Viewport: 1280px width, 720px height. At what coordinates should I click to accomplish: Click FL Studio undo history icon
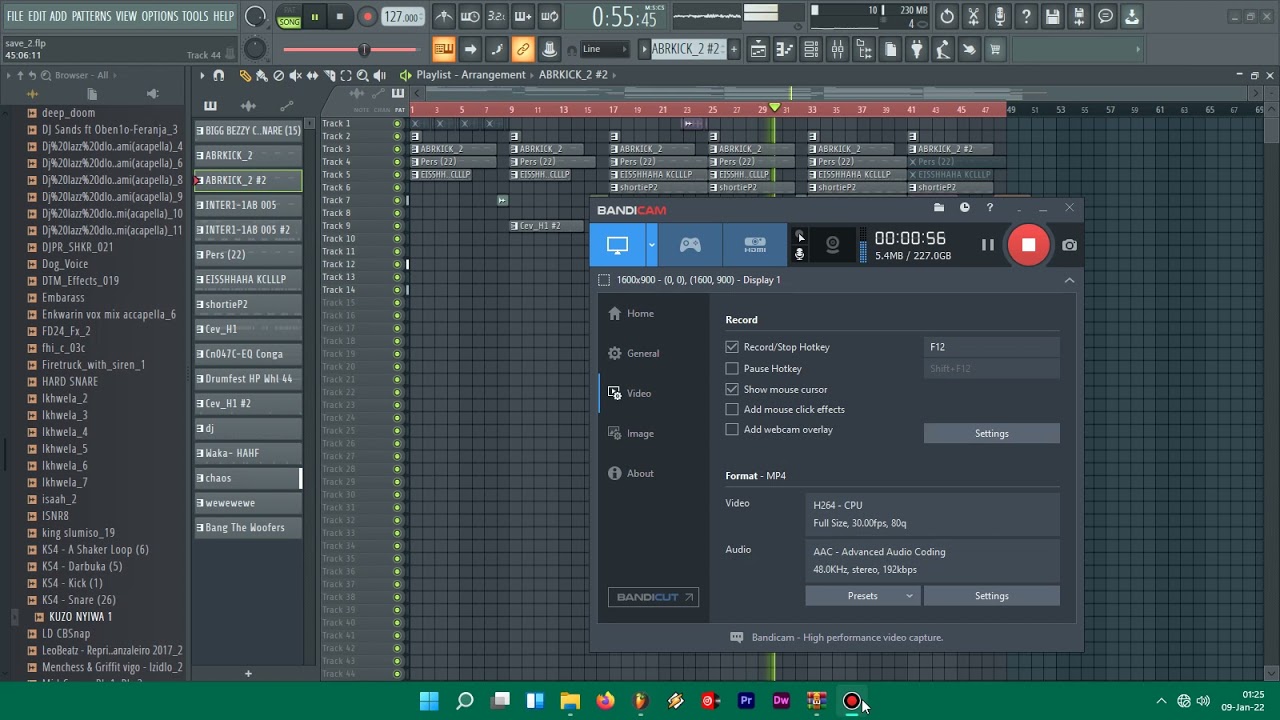coord(947,17)
